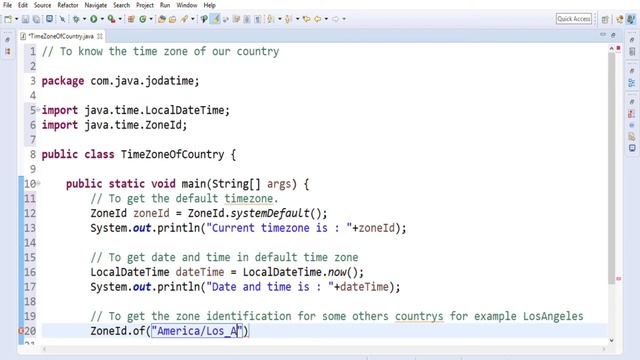Click the Open Task folder icon
Image resolution: width=640 pixels, height=360 pixels.
173,19
